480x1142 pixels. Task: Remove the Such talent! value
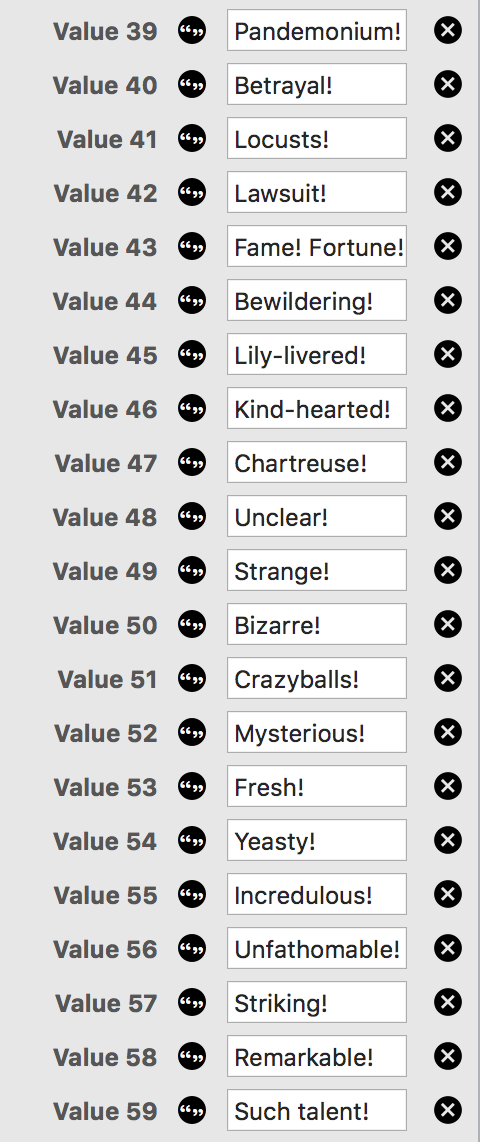(448, 1110)
